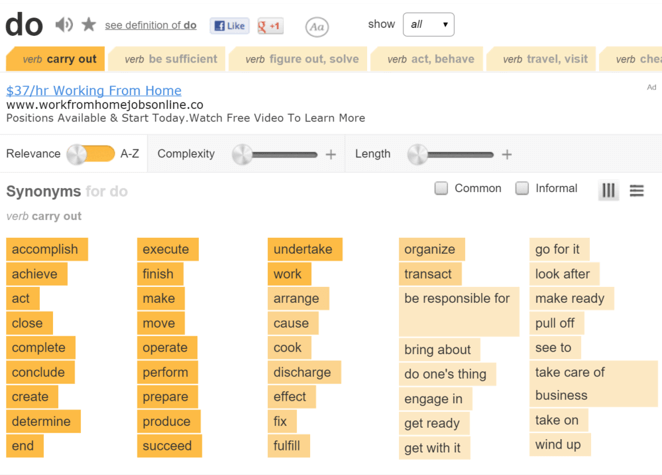This screenshot has width=662, height=475.
Task: Click the star favorite icon
Action: (x=88, y=25)
